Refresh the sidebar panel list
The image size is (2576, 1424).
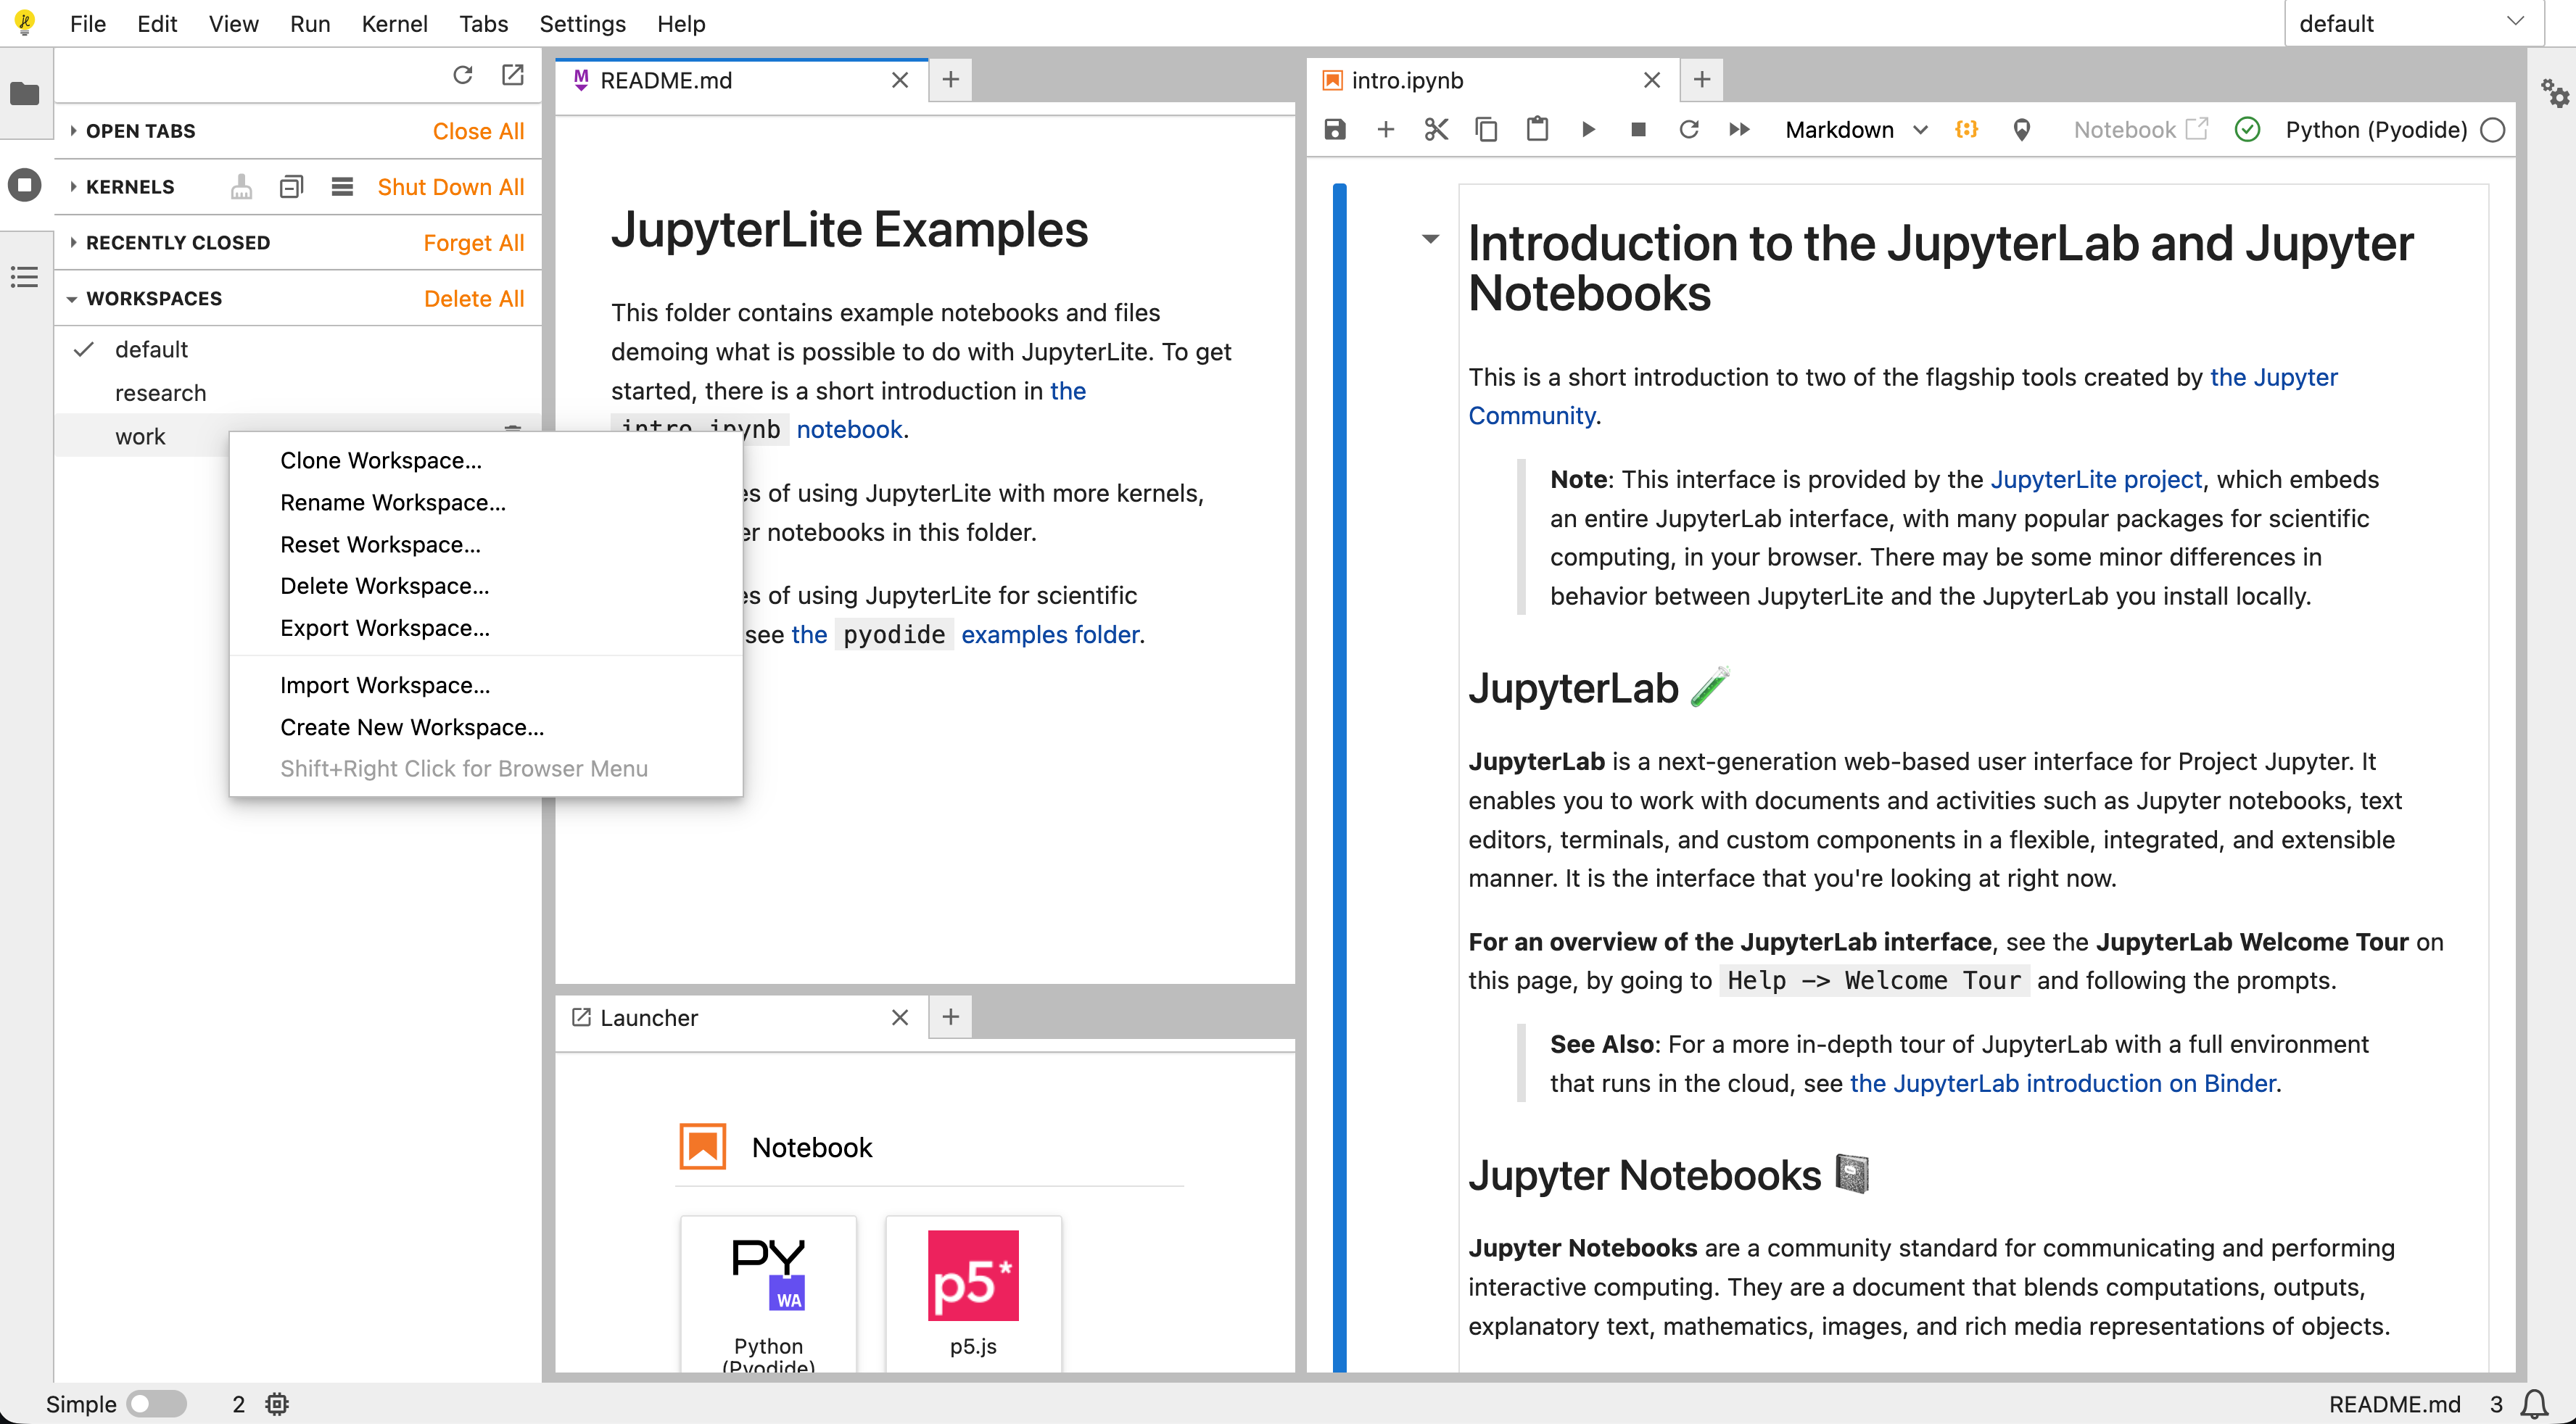(x=462, y=75)
